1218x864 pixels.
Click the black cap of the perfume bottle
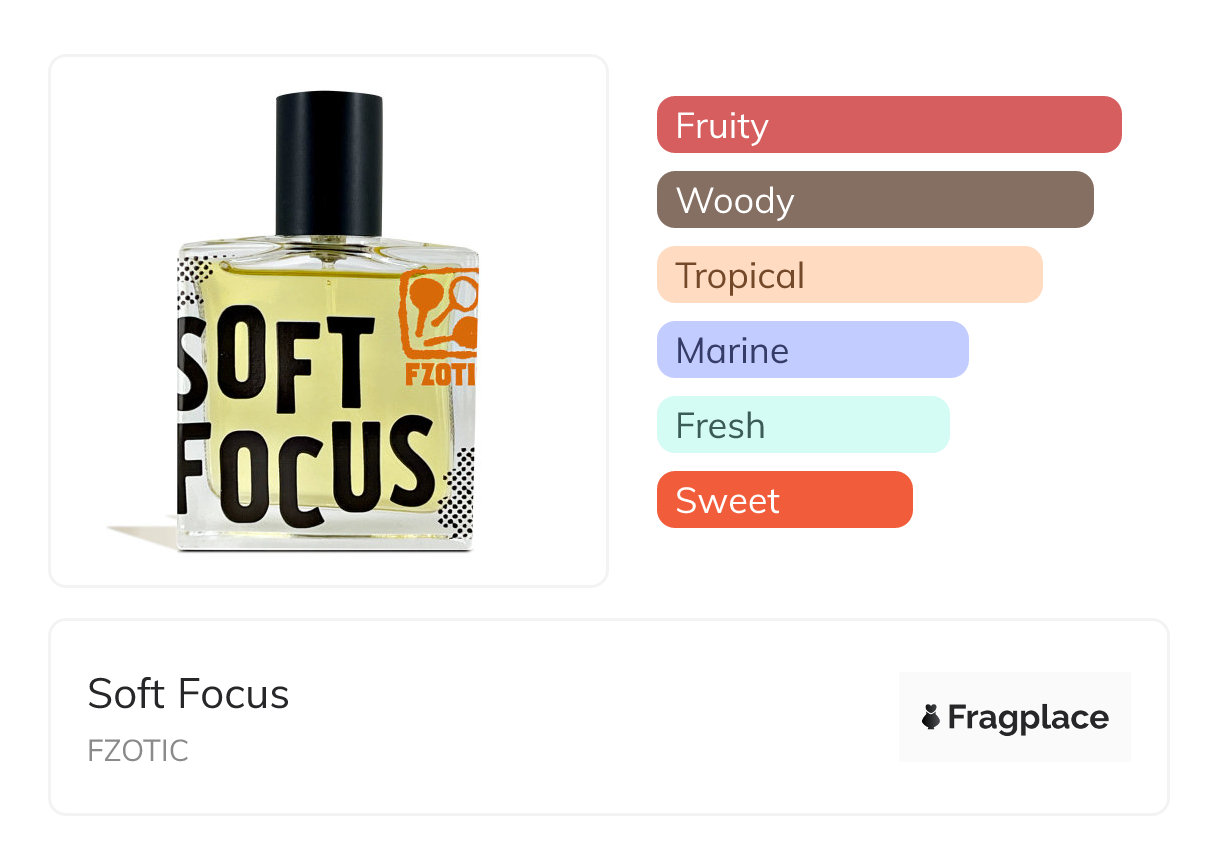click(329, 163)
